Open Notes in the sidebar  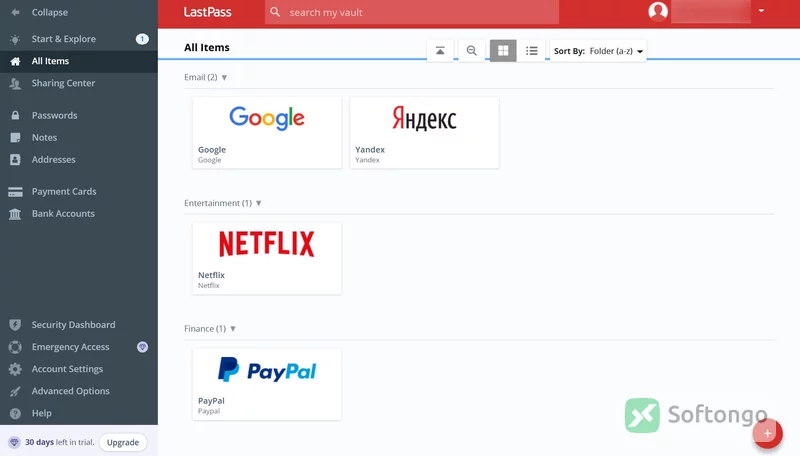coord(79,137)
